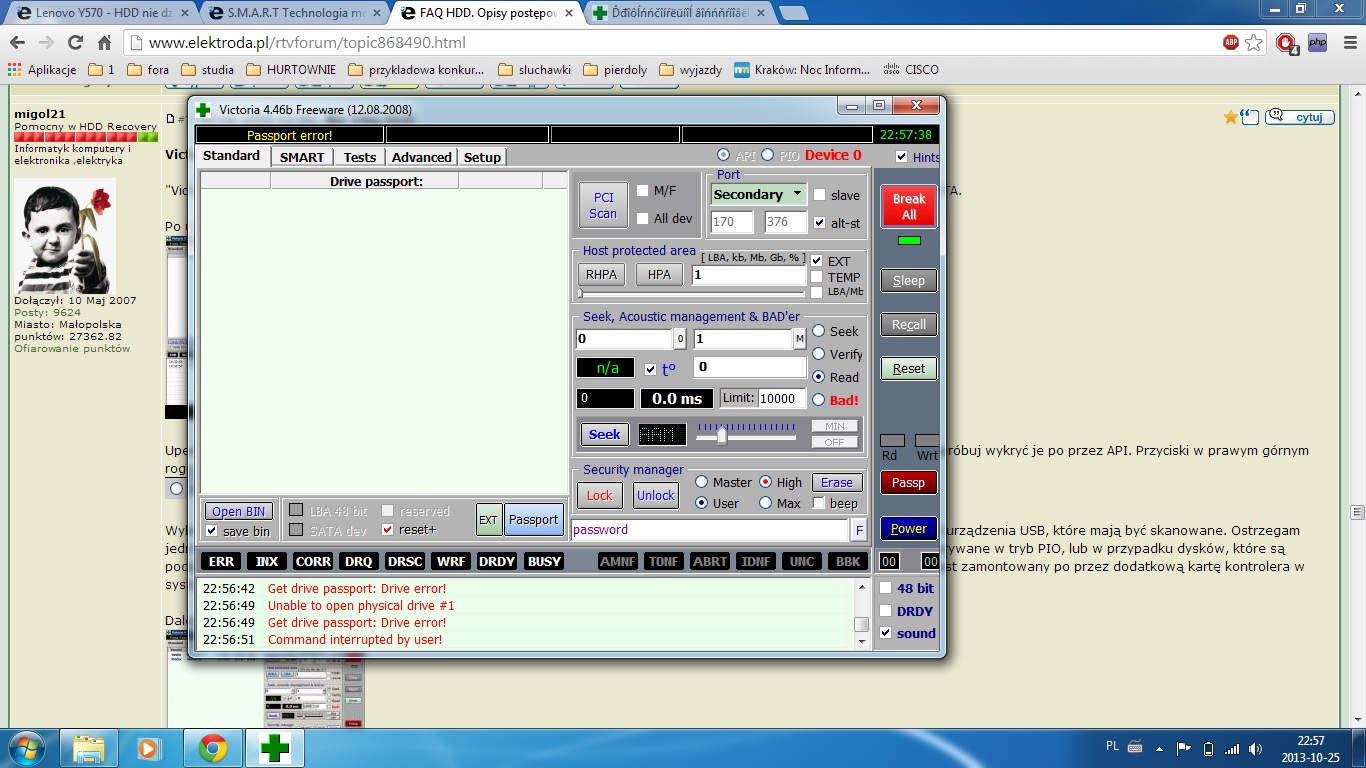Viewport: 1366px width, 768px height.
Task: Click the volume icon in the system tray
Action: [x=1254, y=748]
